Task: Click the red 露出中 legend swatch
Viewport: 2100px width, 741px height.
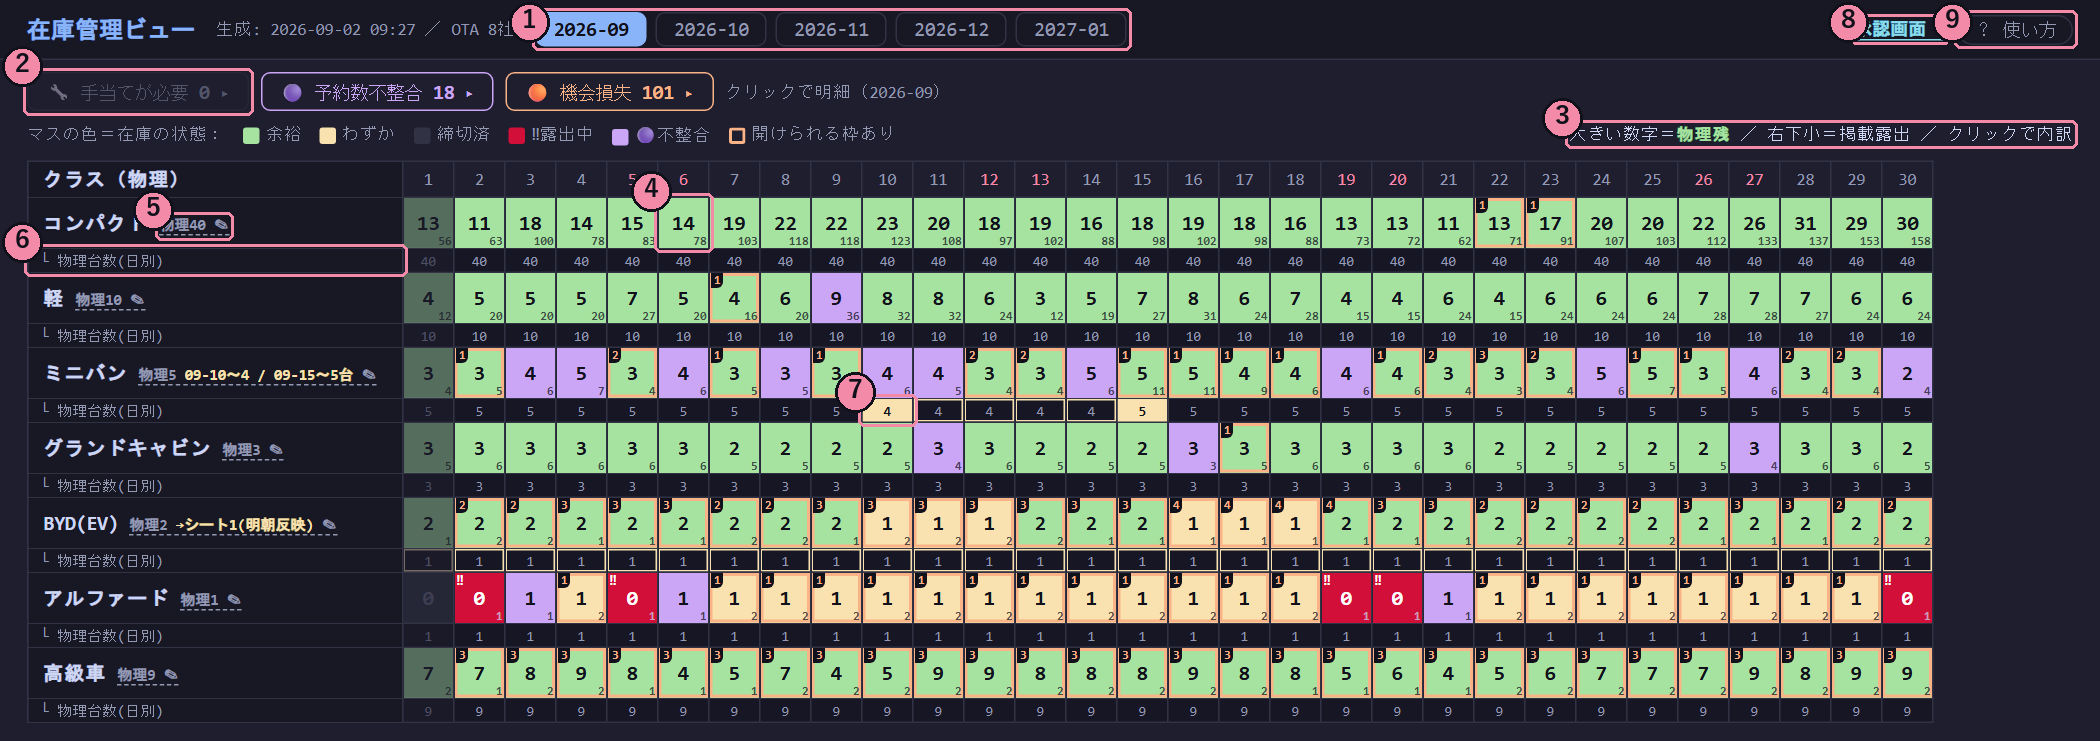Action: tap(517, 135)
